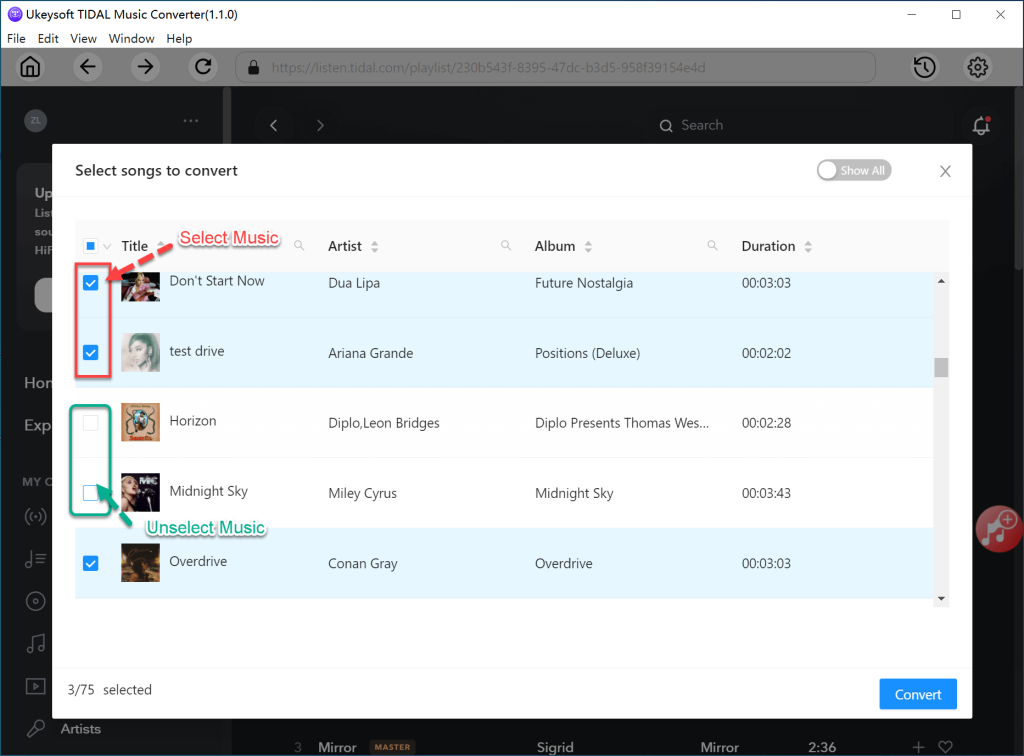Viewport: 1024px width, 756px height.
Task: Click the Convert button
Action: (x=917, y=693)
